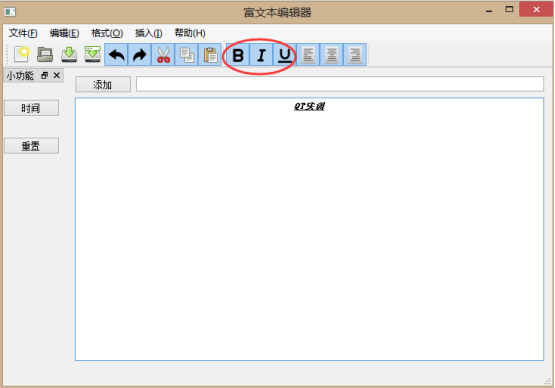This screenshot has width=555, height=388.
Task: Click the Save As toolbar icon
Action: 92,55
